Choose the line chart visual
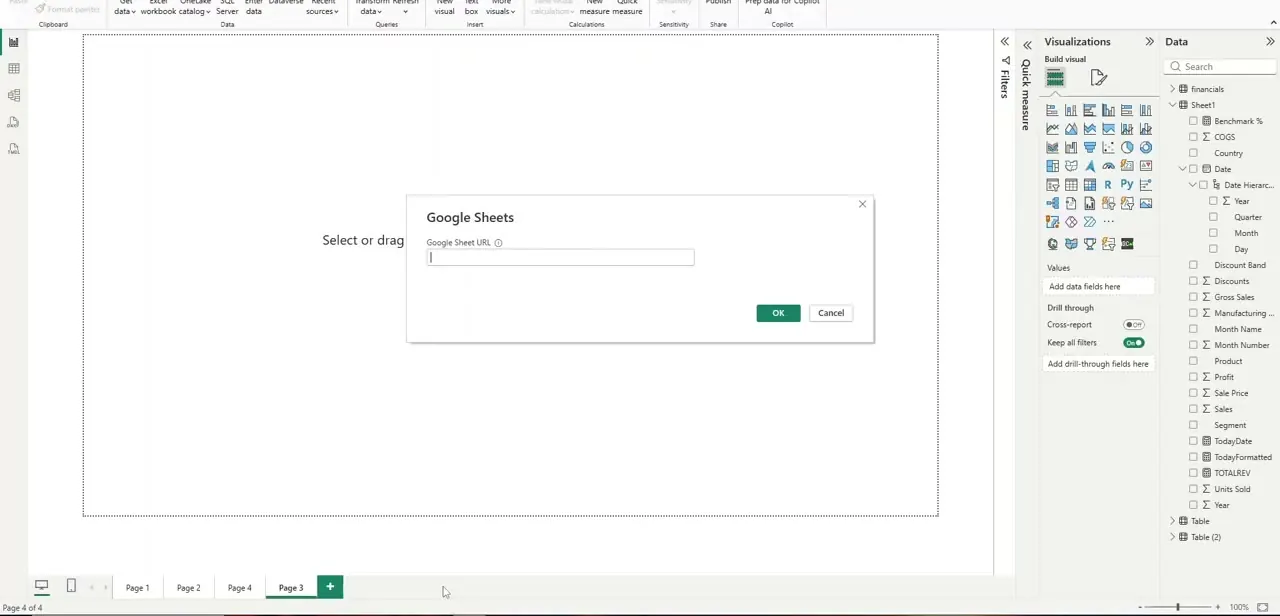1280x616 pixels. coord(1052,129)
